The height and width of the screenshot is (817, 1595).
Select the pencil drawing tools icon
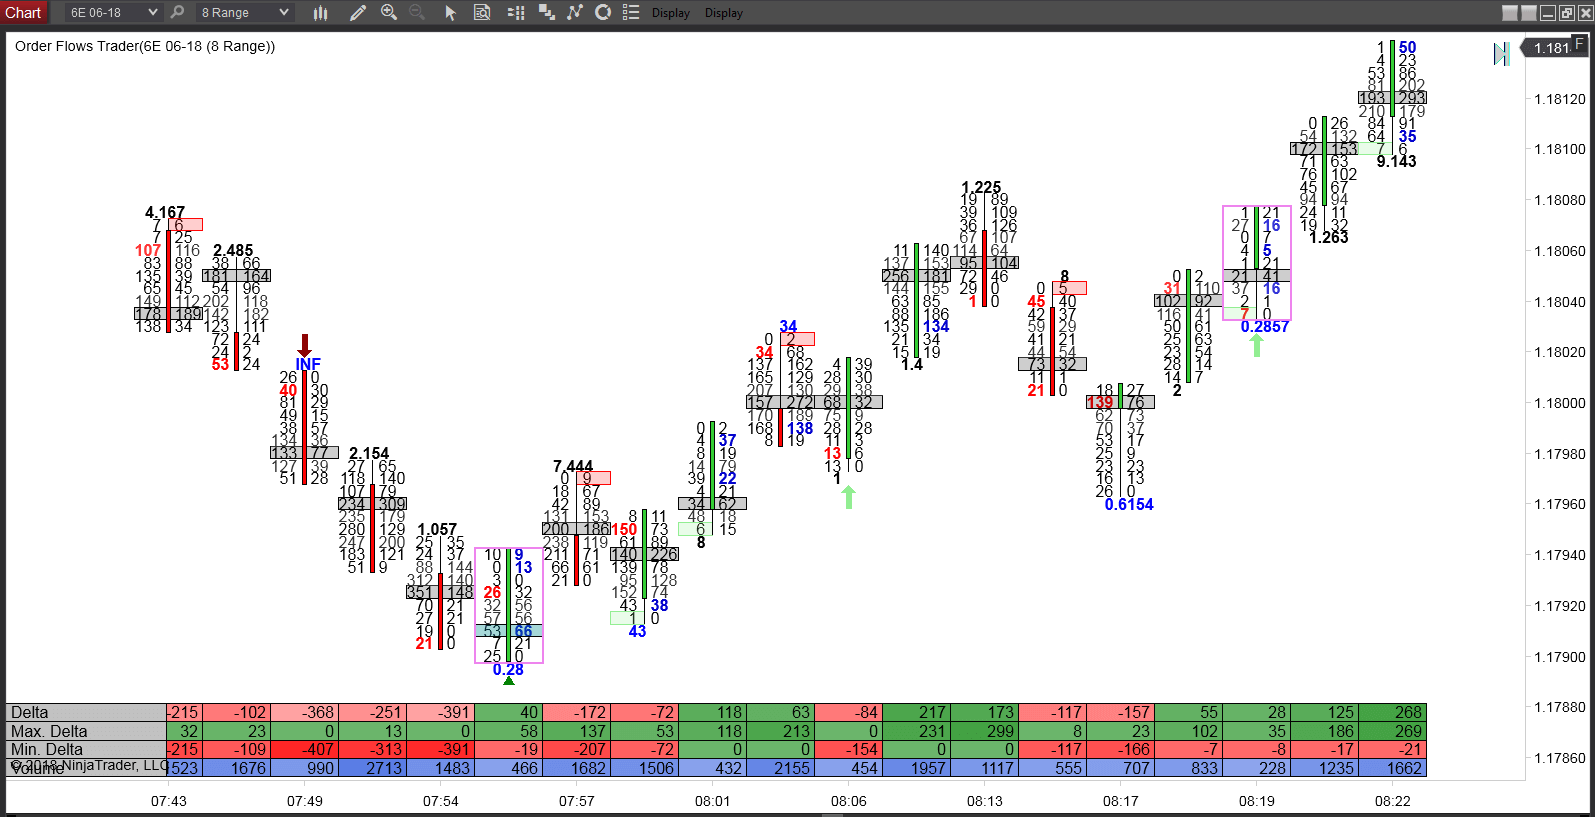click(x=358, y=12)
